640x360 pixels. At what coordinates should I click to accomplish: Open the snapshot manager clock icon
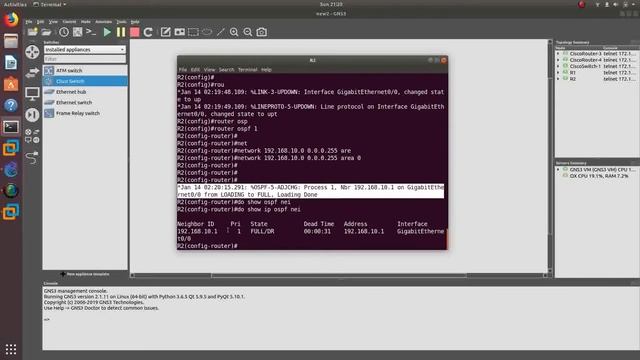tap(64, 32)
